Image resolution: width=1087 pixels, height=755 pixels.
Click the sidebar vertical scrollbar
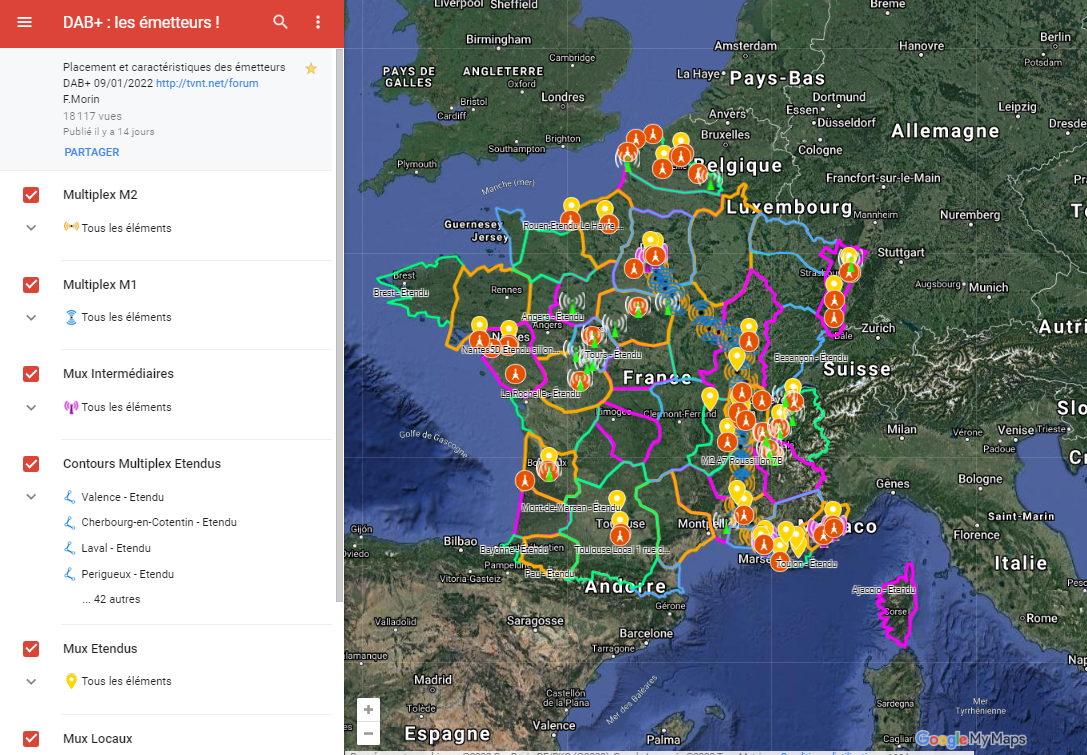[339, 326]
